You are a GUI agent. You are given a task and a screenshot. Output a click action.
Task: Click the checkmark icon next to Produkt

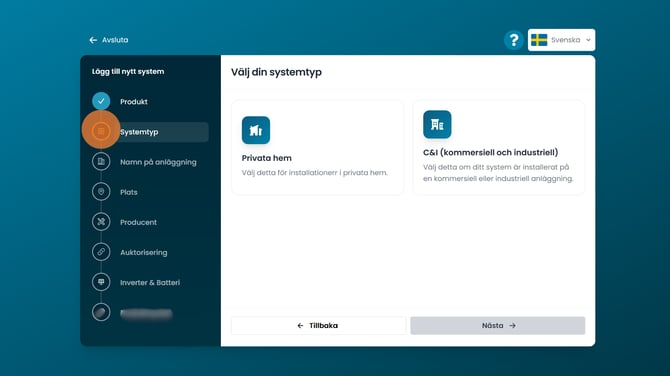101,101
